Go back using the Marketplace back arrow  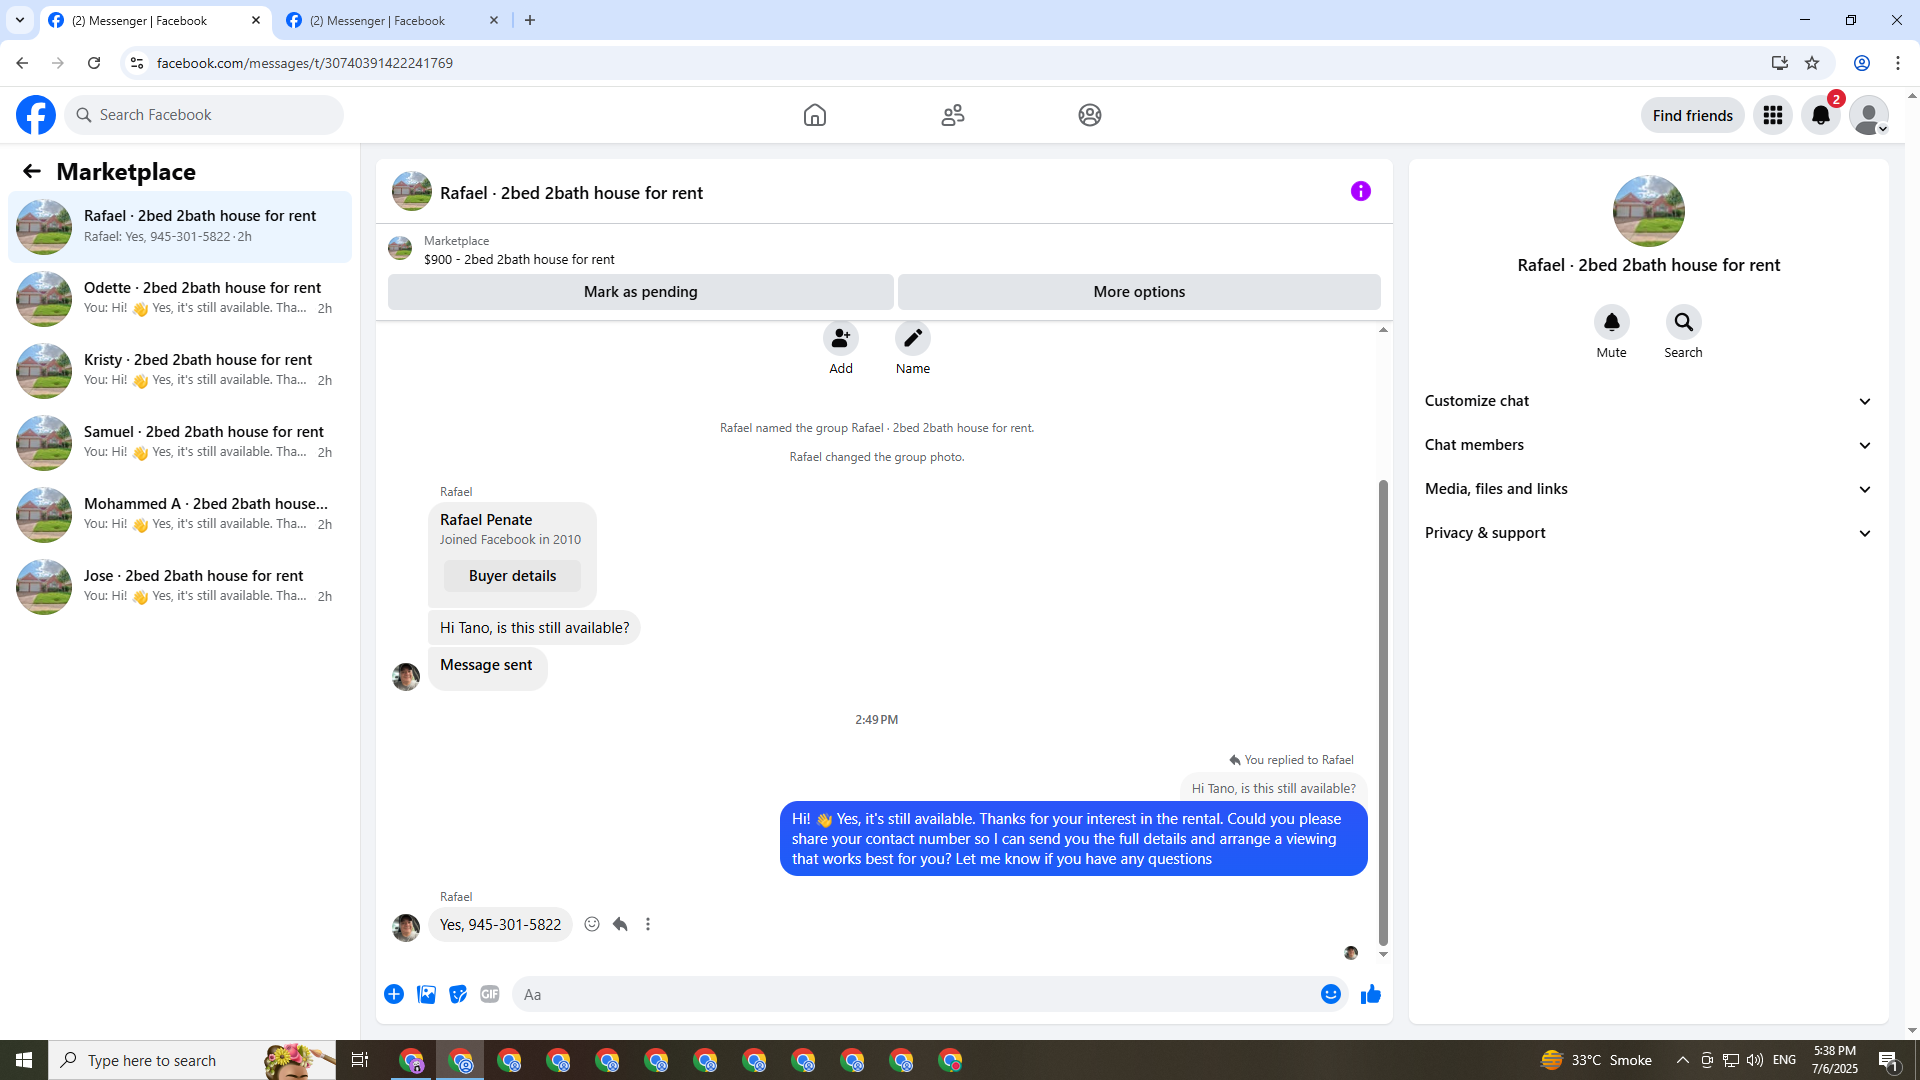(x=32, y=172)
